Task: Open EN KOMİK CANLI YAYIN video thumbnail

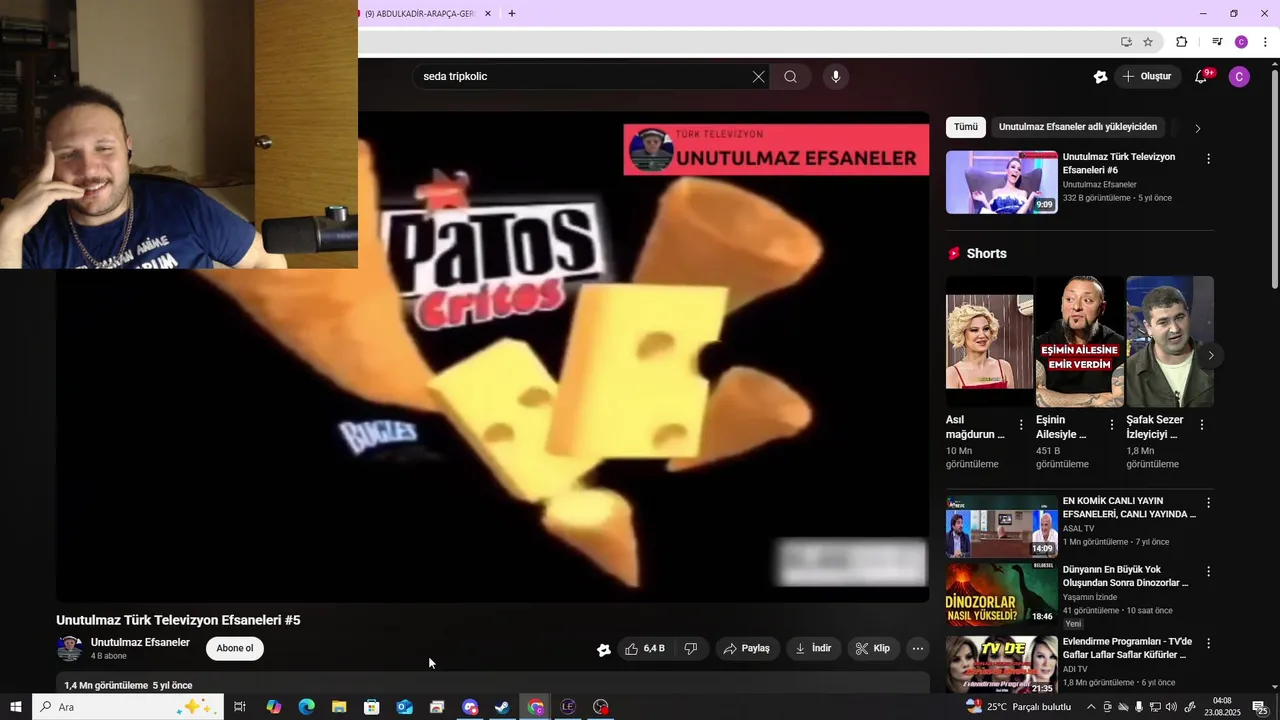Action: 1001,527
